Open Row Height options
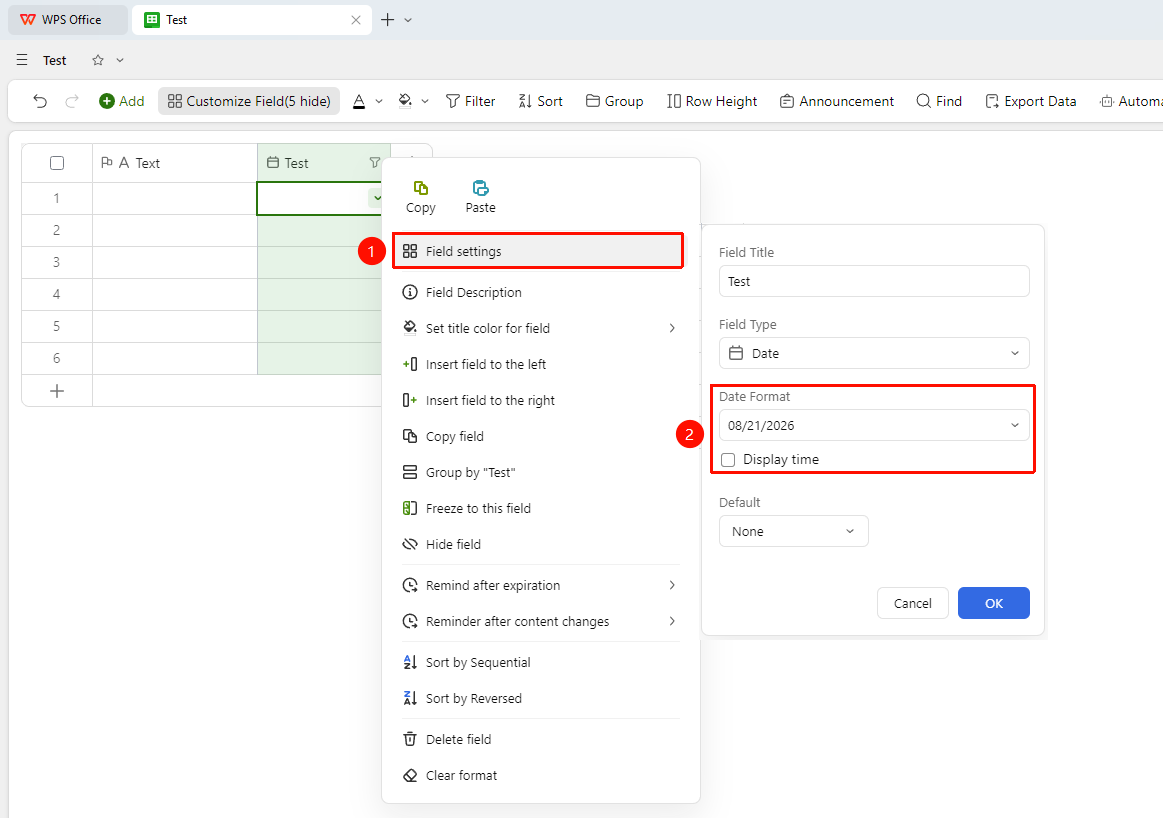1163x818 pixels. (712, 102)
